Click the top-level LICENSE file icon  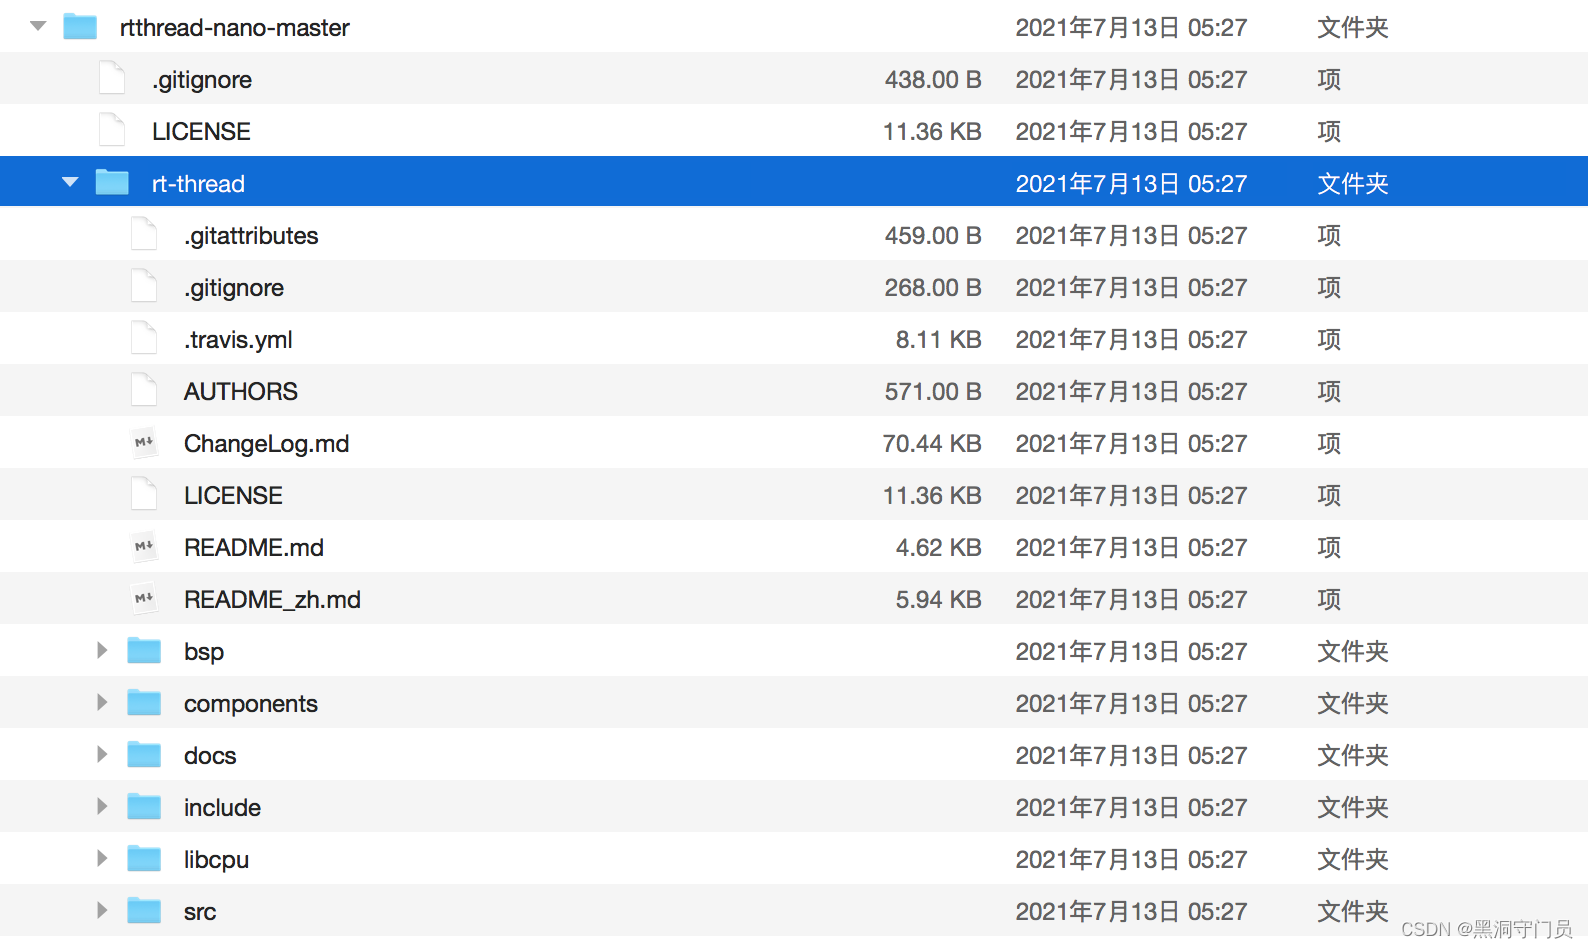[112, 130]
